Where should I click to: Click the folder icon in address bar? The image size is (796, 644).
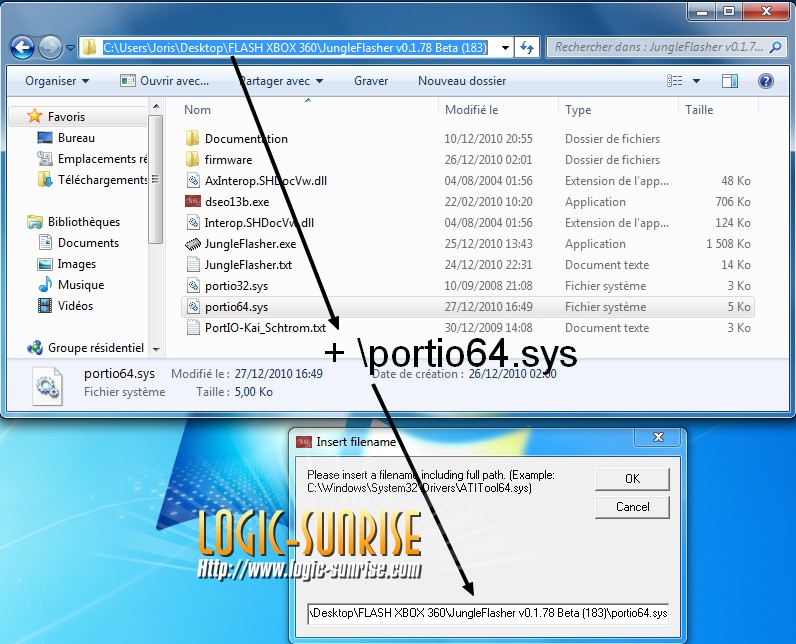(x=89, y=47)
